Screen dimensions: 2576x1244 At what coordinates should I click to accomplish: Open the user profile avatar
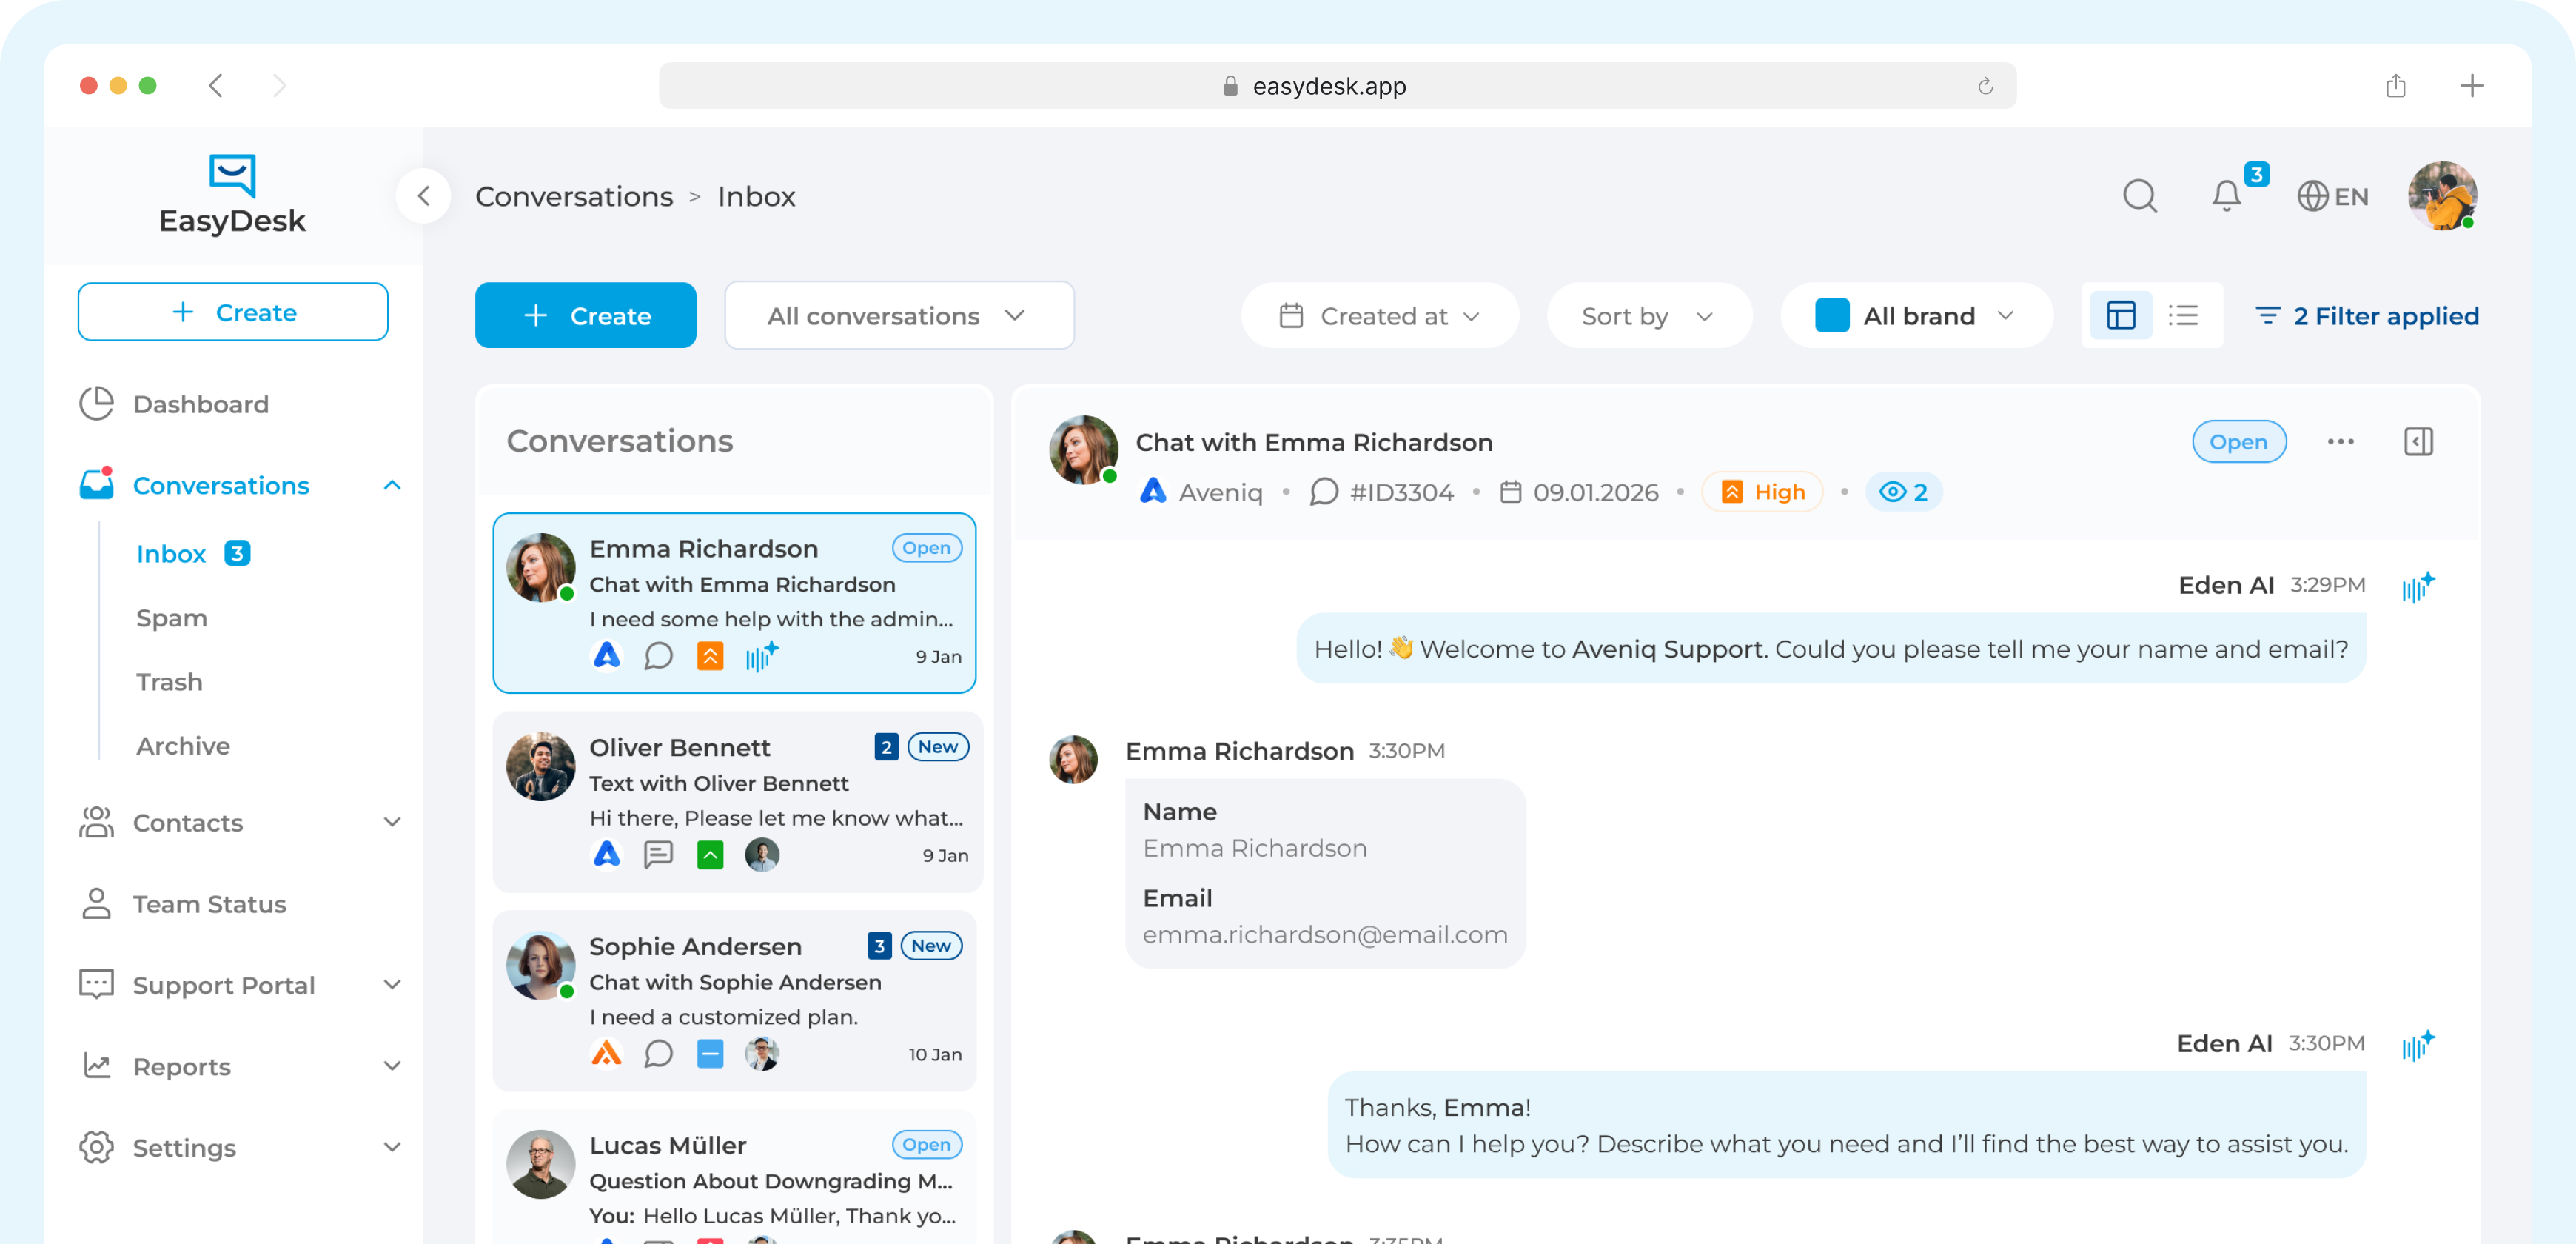click(x=2442, y=196)
